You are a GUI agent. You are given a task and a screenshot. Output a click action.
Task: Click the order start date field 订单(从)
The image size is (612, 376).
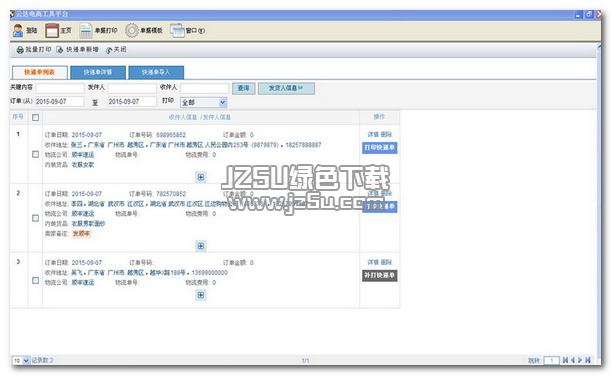tap(59, 102)
